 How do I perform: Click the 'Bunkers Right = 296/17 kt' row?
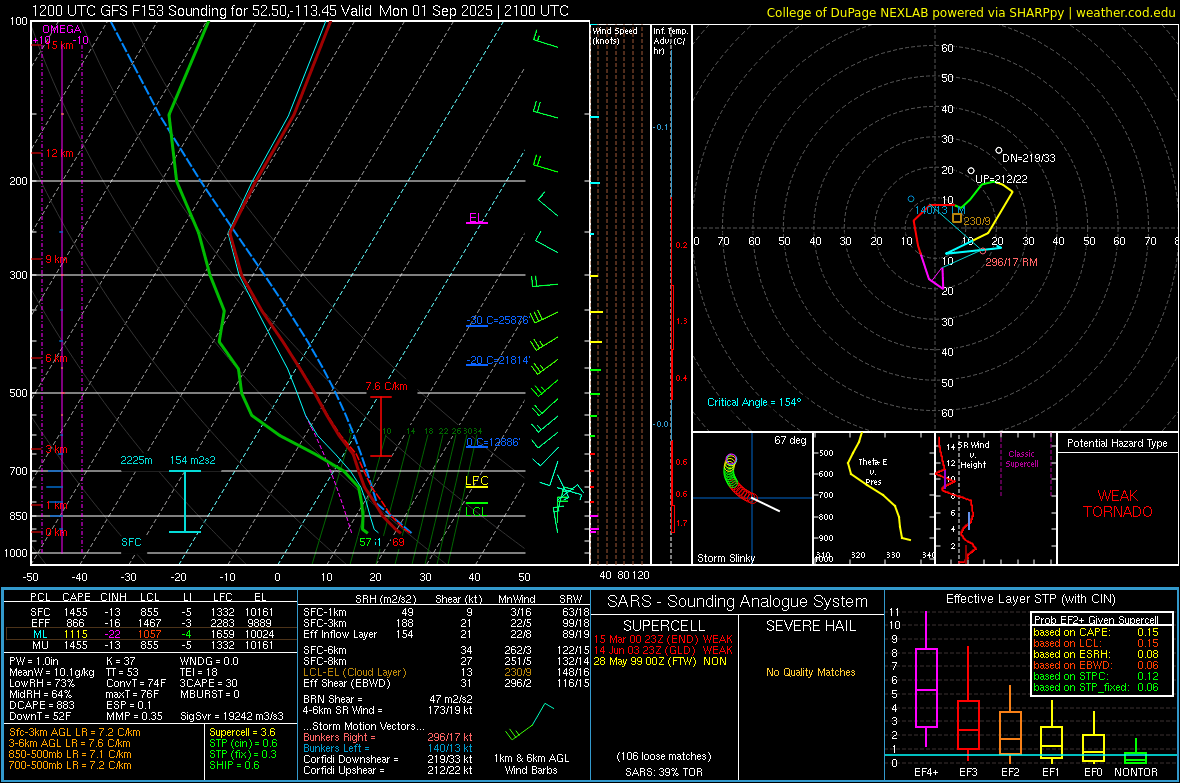pos(388,737)
